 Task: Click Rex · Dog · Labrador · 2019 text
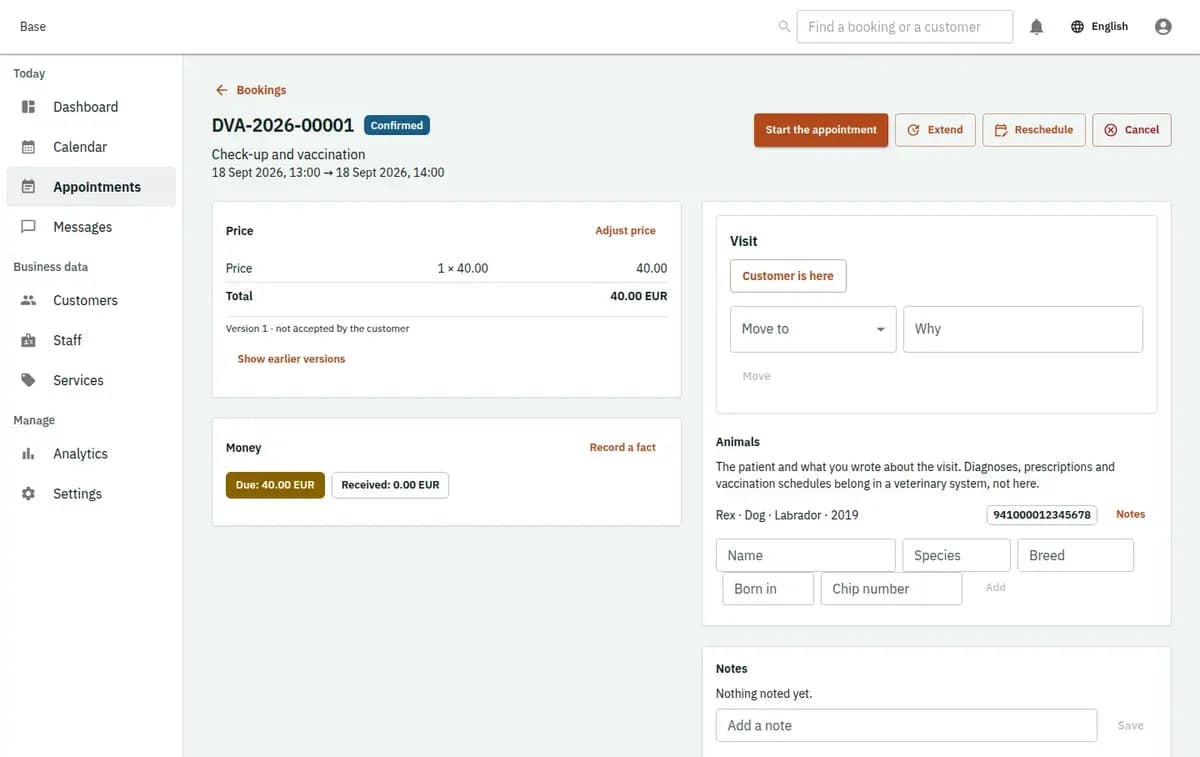click(x=787, y=515)
